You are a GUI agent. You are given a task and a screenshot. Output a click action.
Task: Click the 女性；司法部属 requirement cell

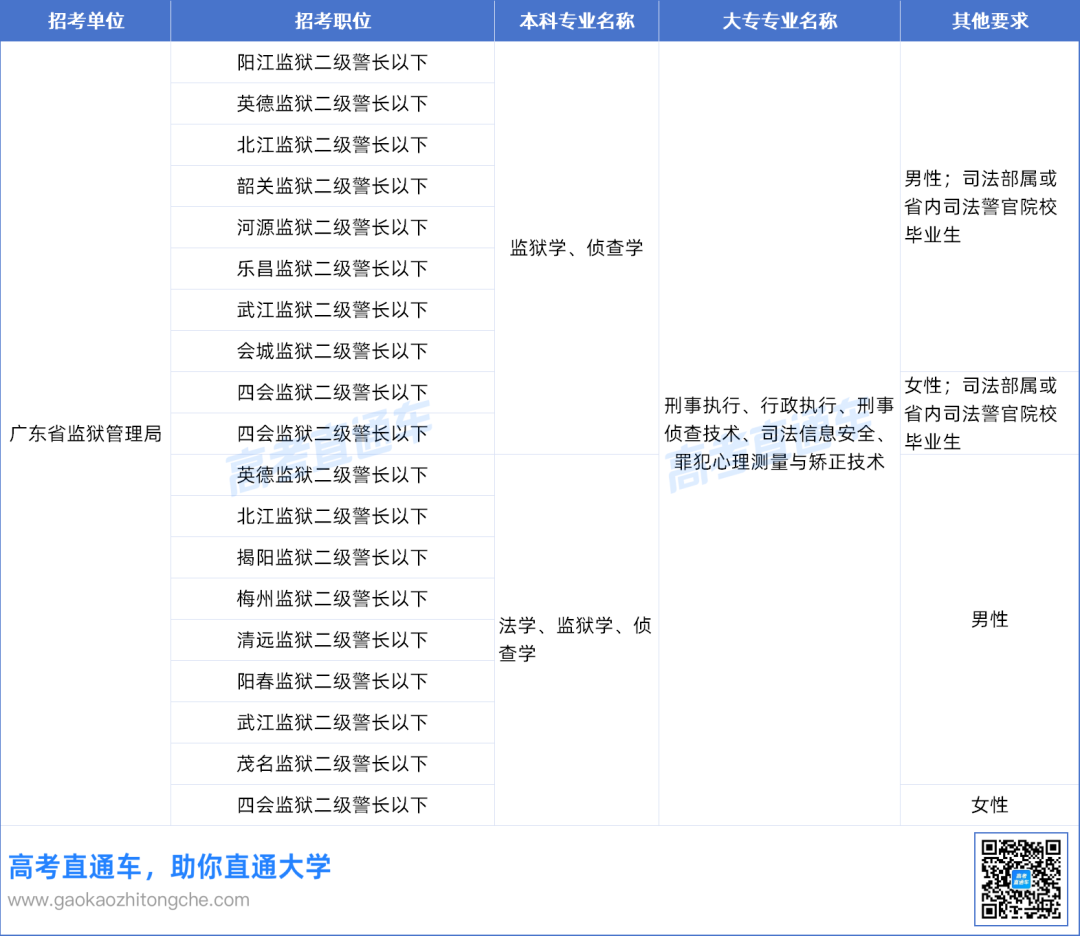pos(990,413)
